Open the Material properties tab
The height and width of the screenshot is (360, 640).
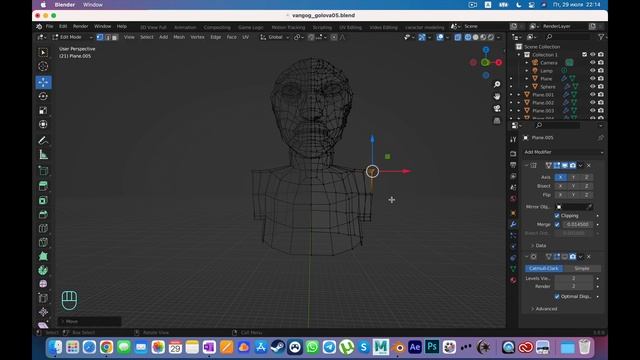click(513, 280)
